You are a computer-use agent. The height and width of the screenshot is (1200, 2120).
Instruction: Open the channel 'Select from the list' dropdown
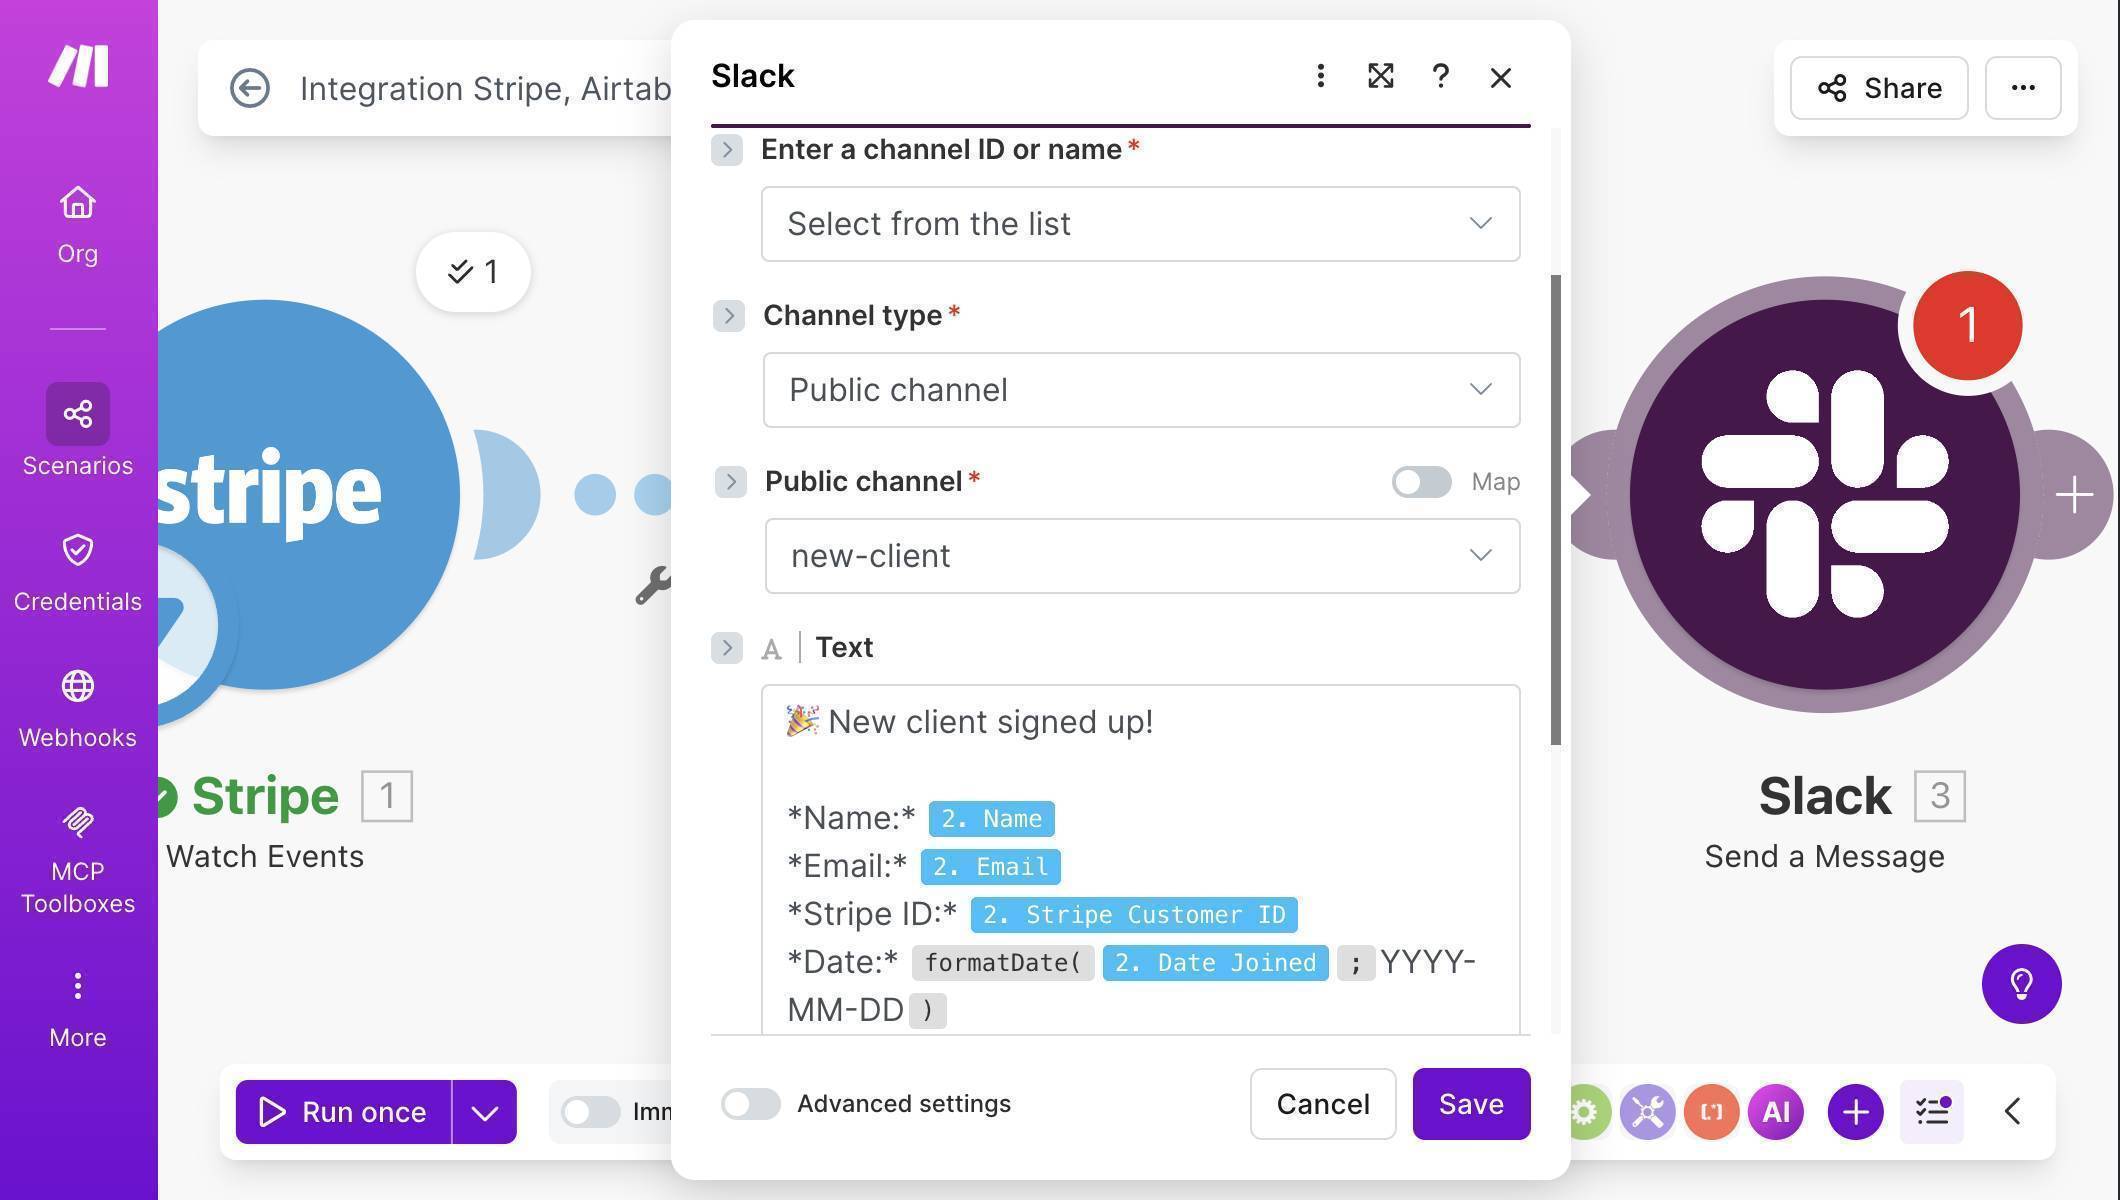[1141, 224]
